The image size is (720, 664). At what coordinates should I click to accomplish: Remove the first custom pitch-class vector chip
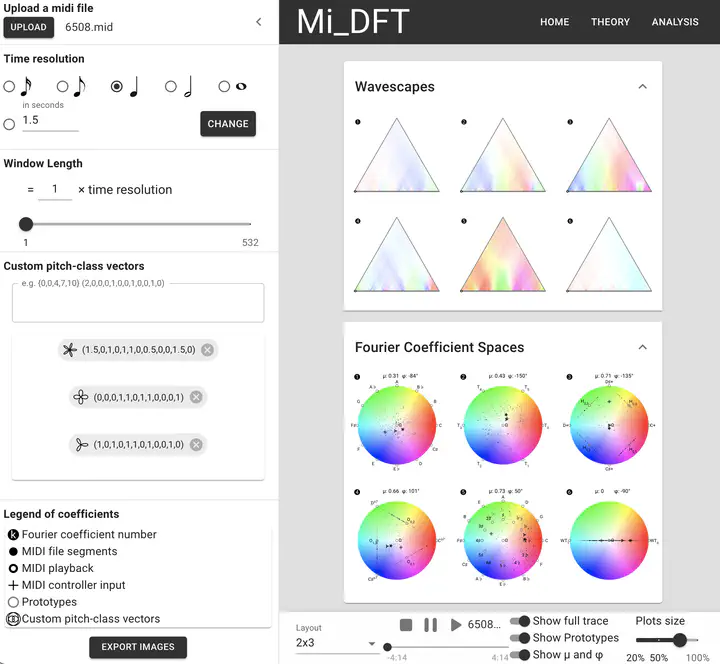tap(207, 350)
